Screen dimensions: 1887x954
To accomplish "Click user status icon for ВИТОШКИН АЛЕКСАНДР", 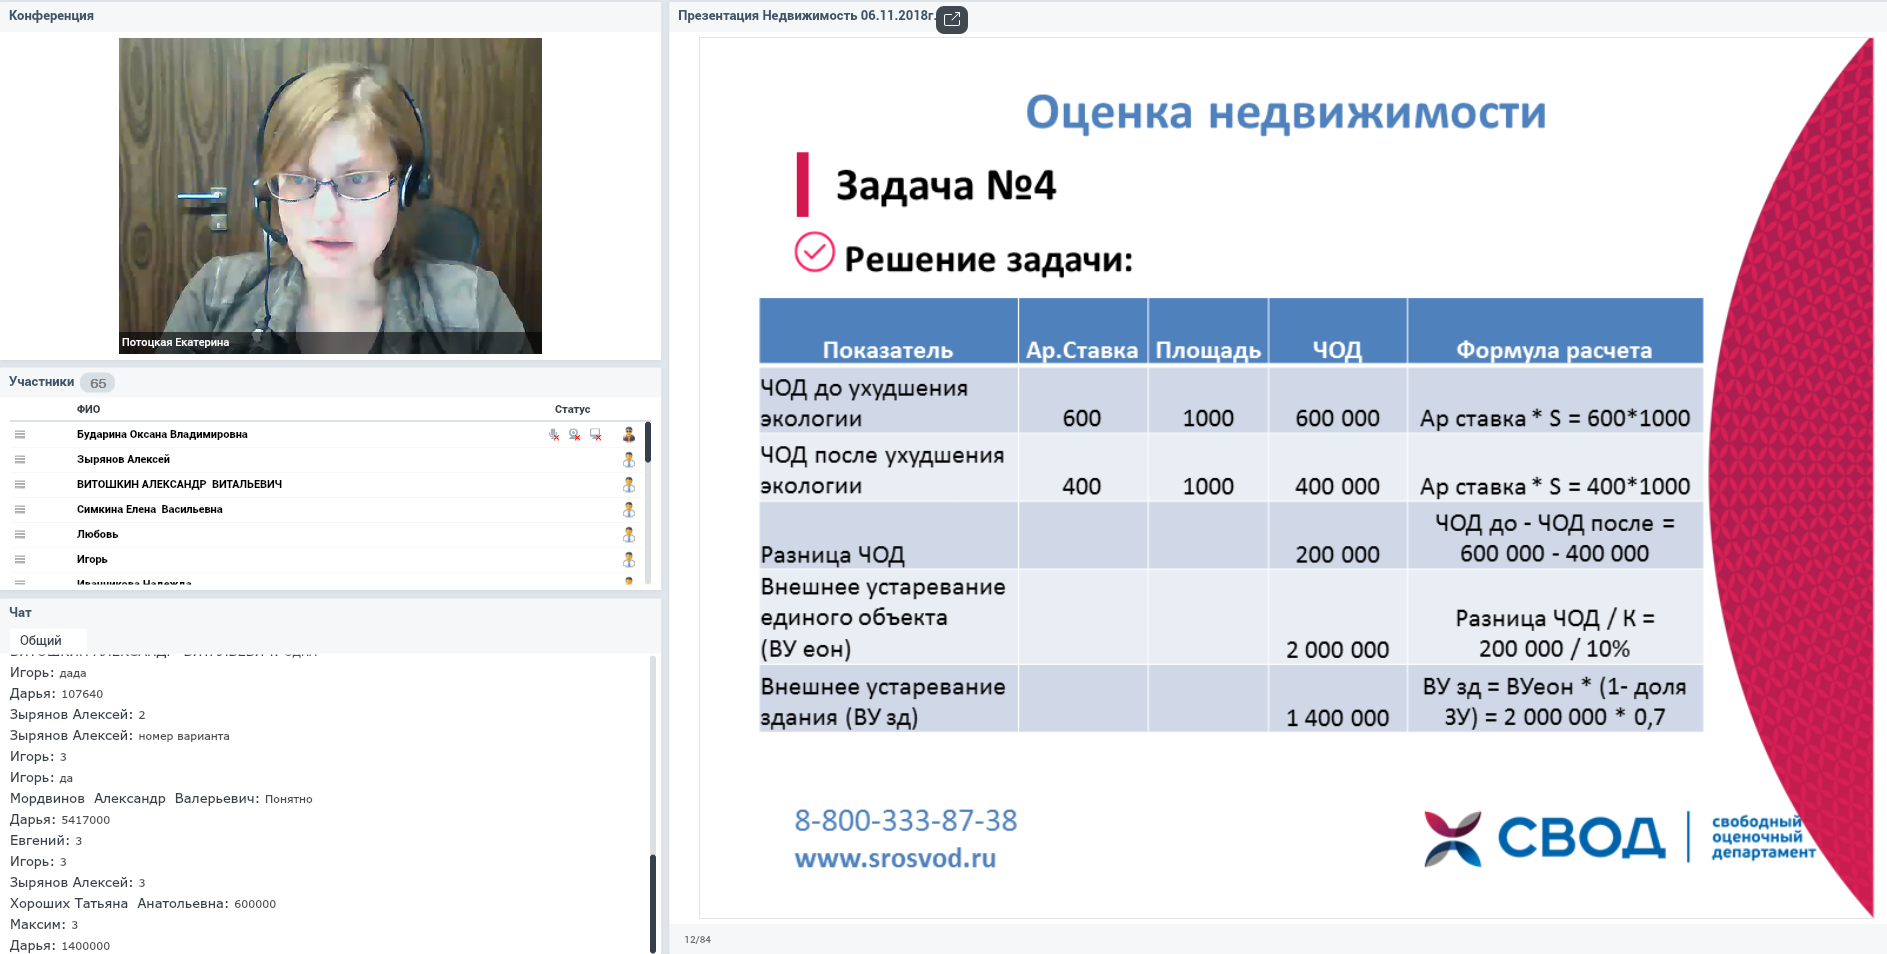I will click(x=629, y=484).
